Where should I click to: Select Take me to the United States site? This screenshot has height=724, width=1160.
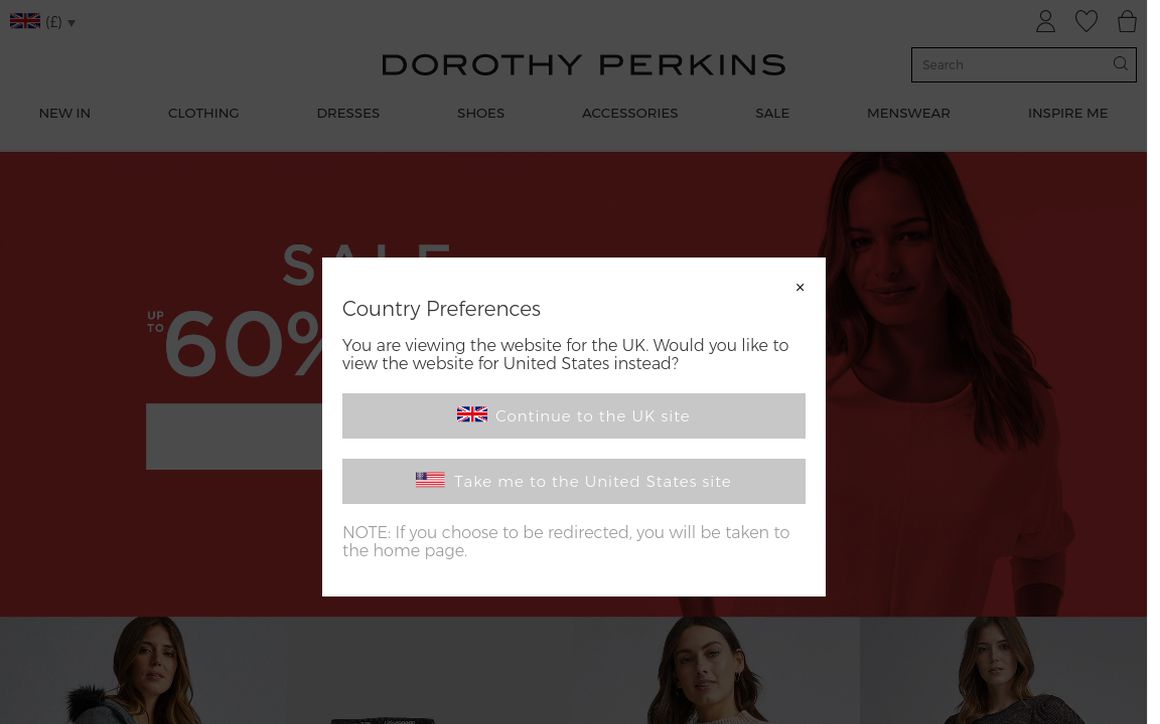click(573, 481)
